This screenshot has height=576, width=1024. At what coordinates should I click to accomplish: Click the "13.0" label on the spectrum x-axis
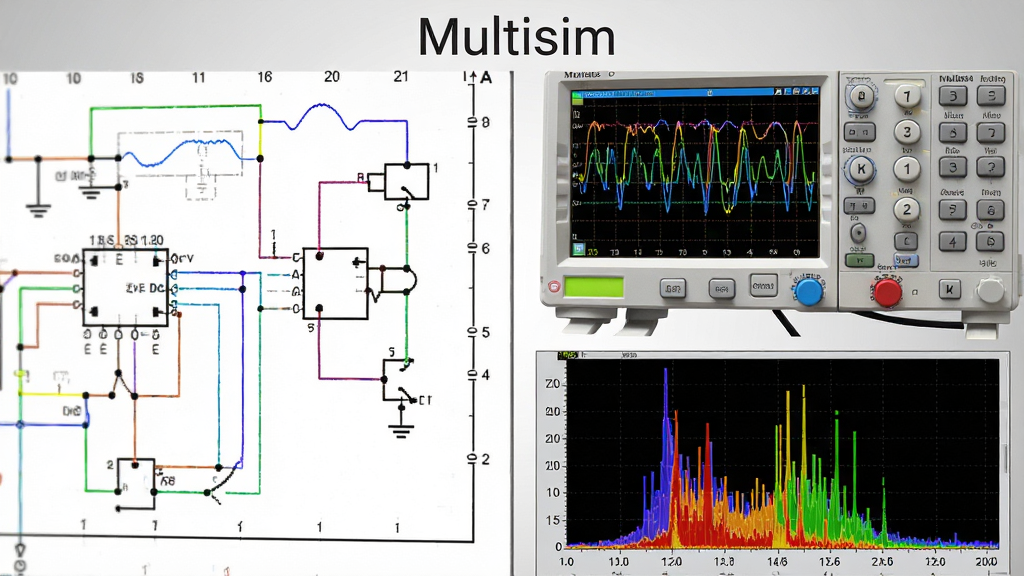click(x=618, y=562)
